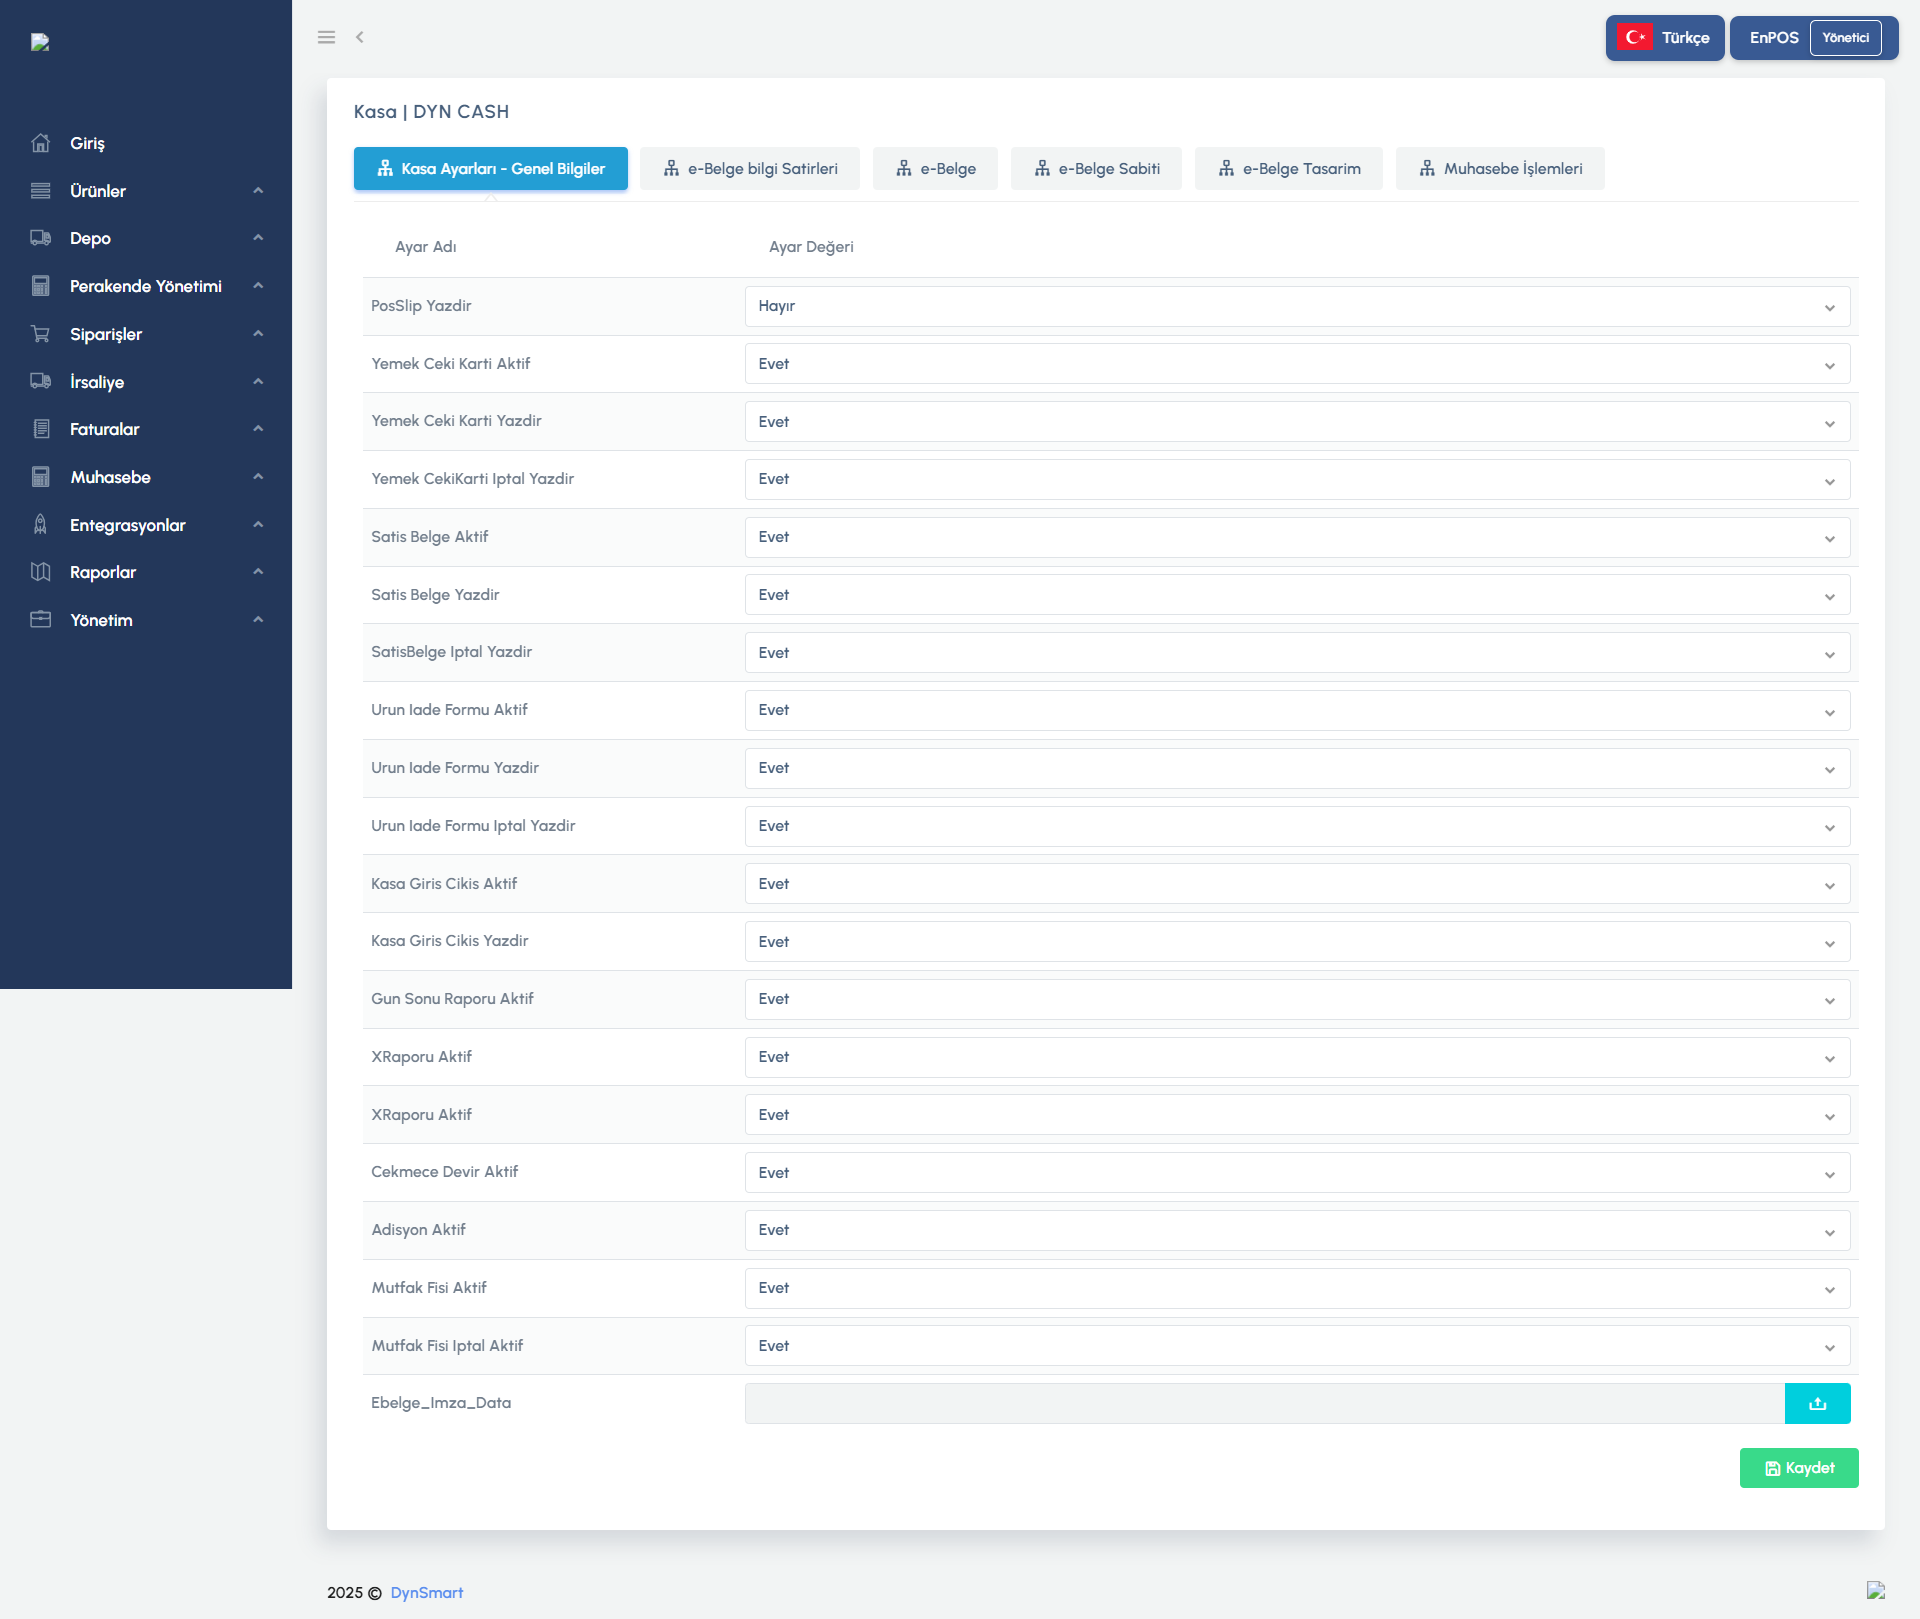1920x1619 pixels.
Task: Open the PosSlip Yazdir dropdown
Action: 1296,306
